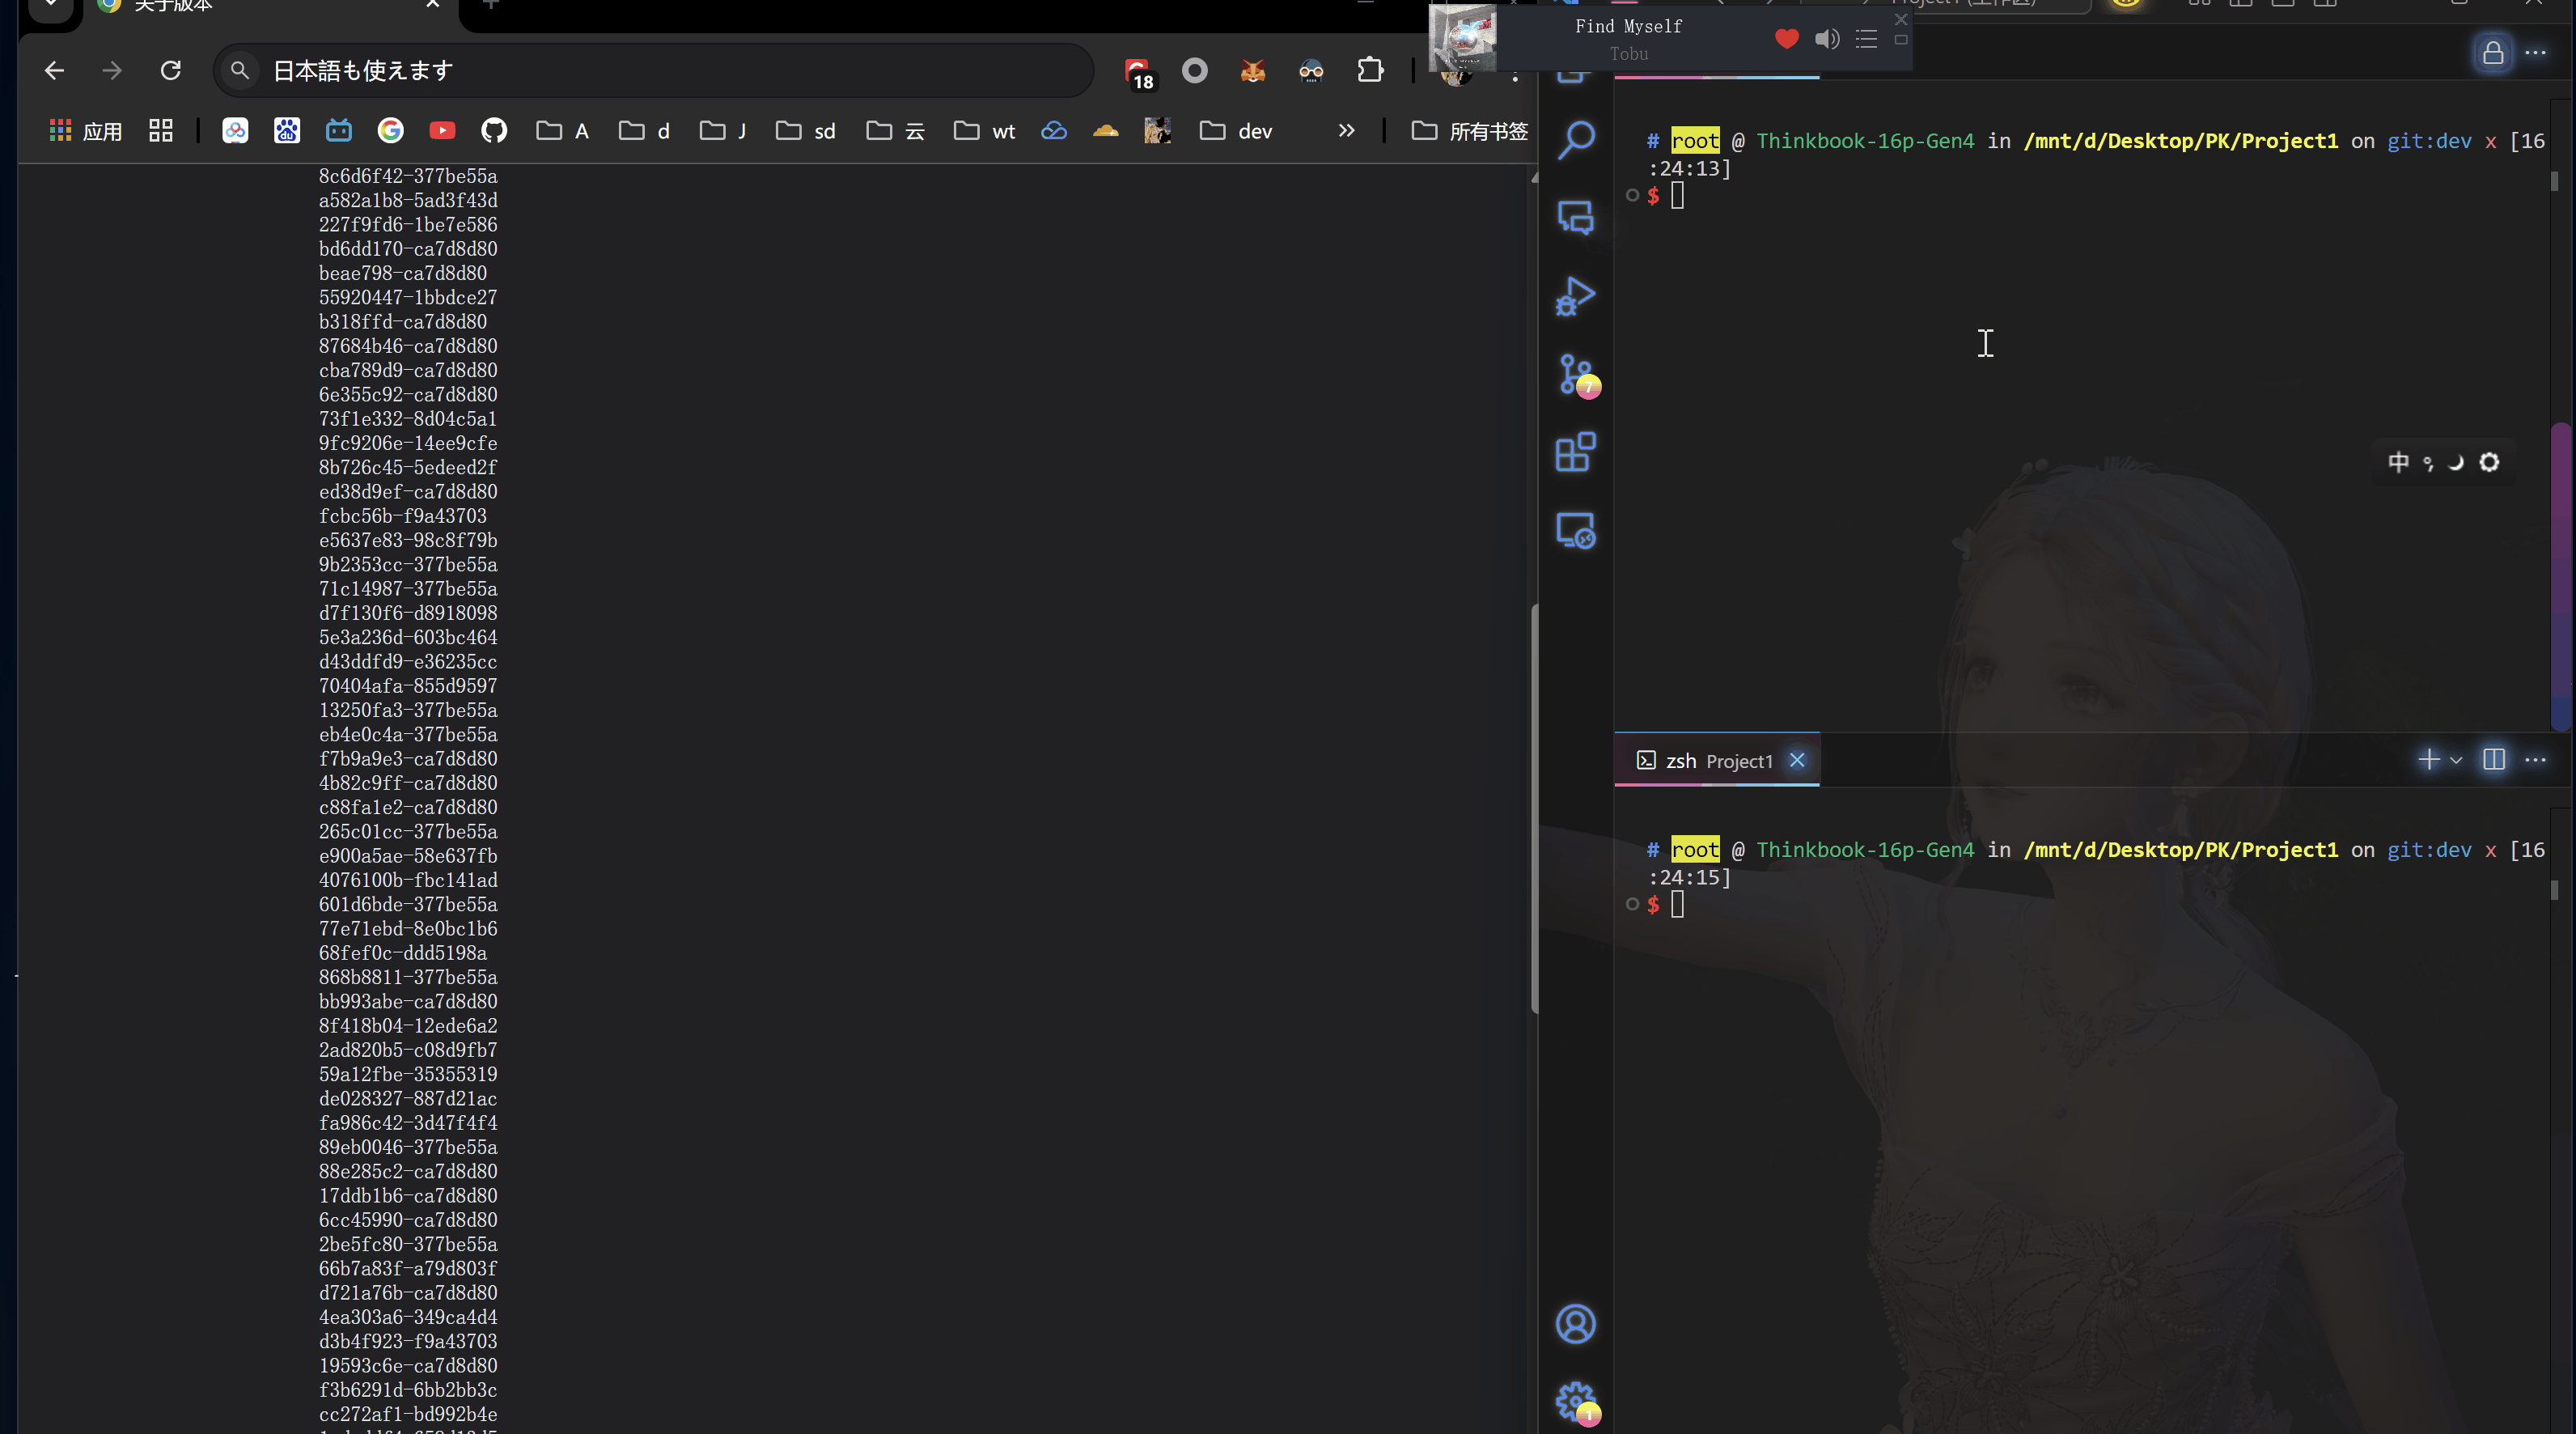Click the variation ID 66b7a83f-a79d803f
The height and width of the screenshot is (1434, 2576).
click(x=408, y=1268)
